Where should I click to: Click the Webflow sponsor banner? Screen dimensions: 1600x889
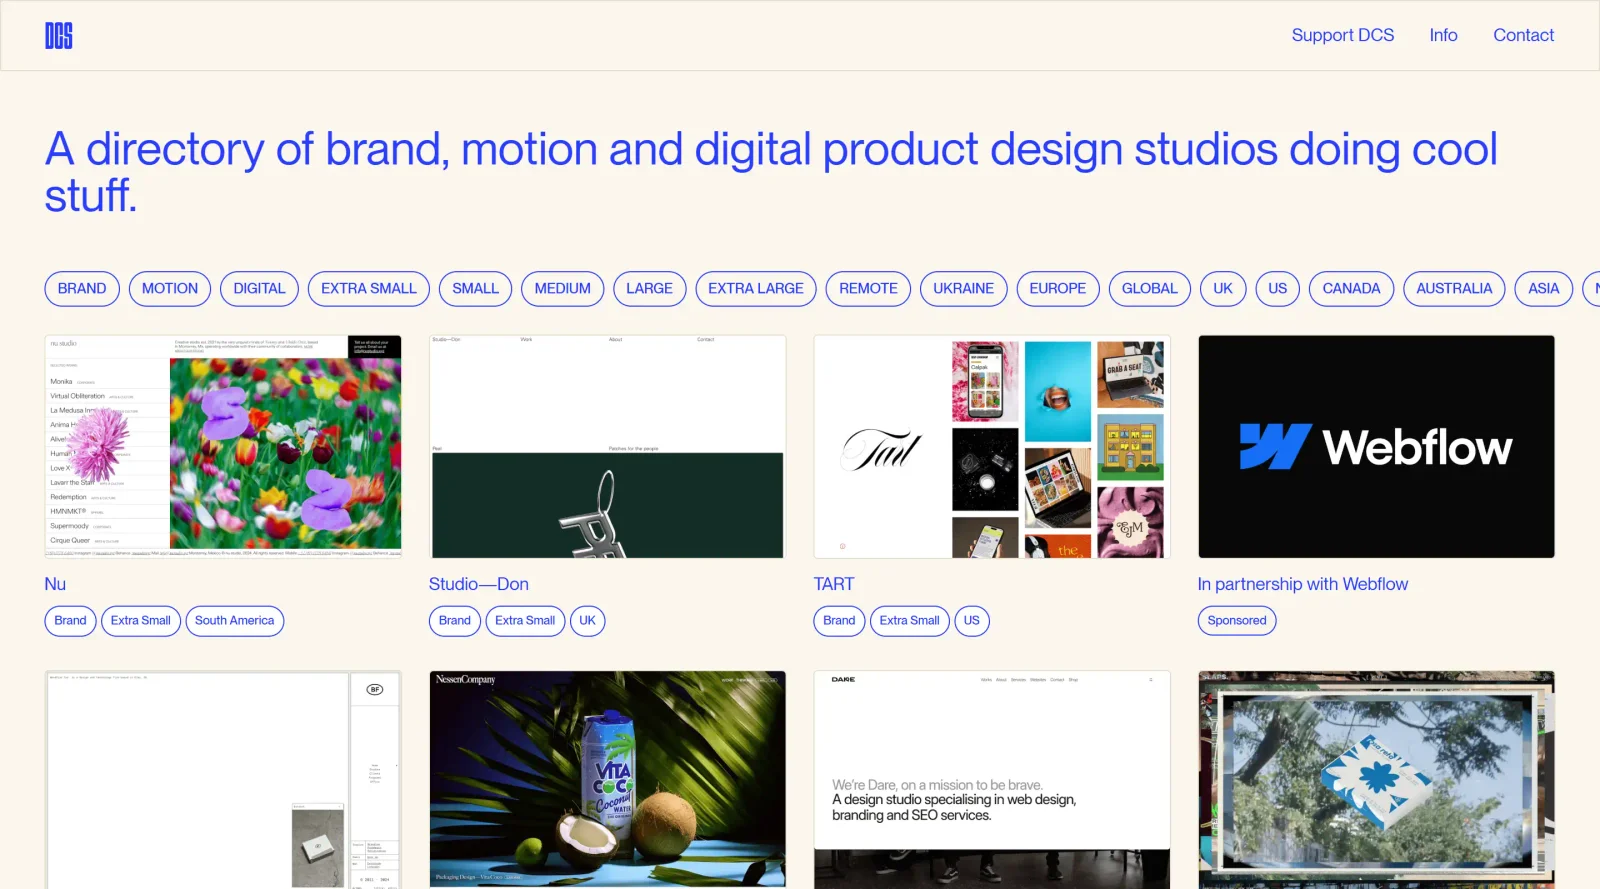tap(1376, 446)
